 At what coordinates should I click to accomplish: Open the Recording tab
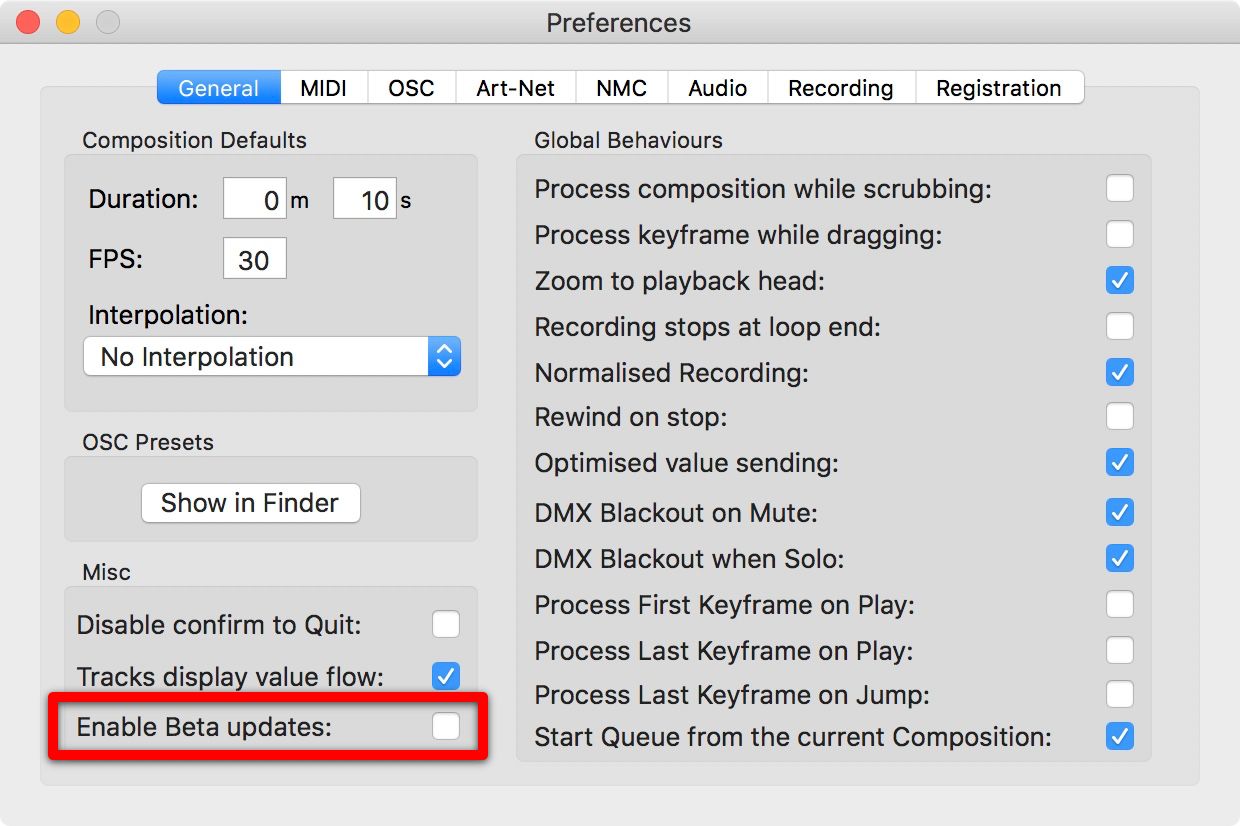tap(841, 88)
